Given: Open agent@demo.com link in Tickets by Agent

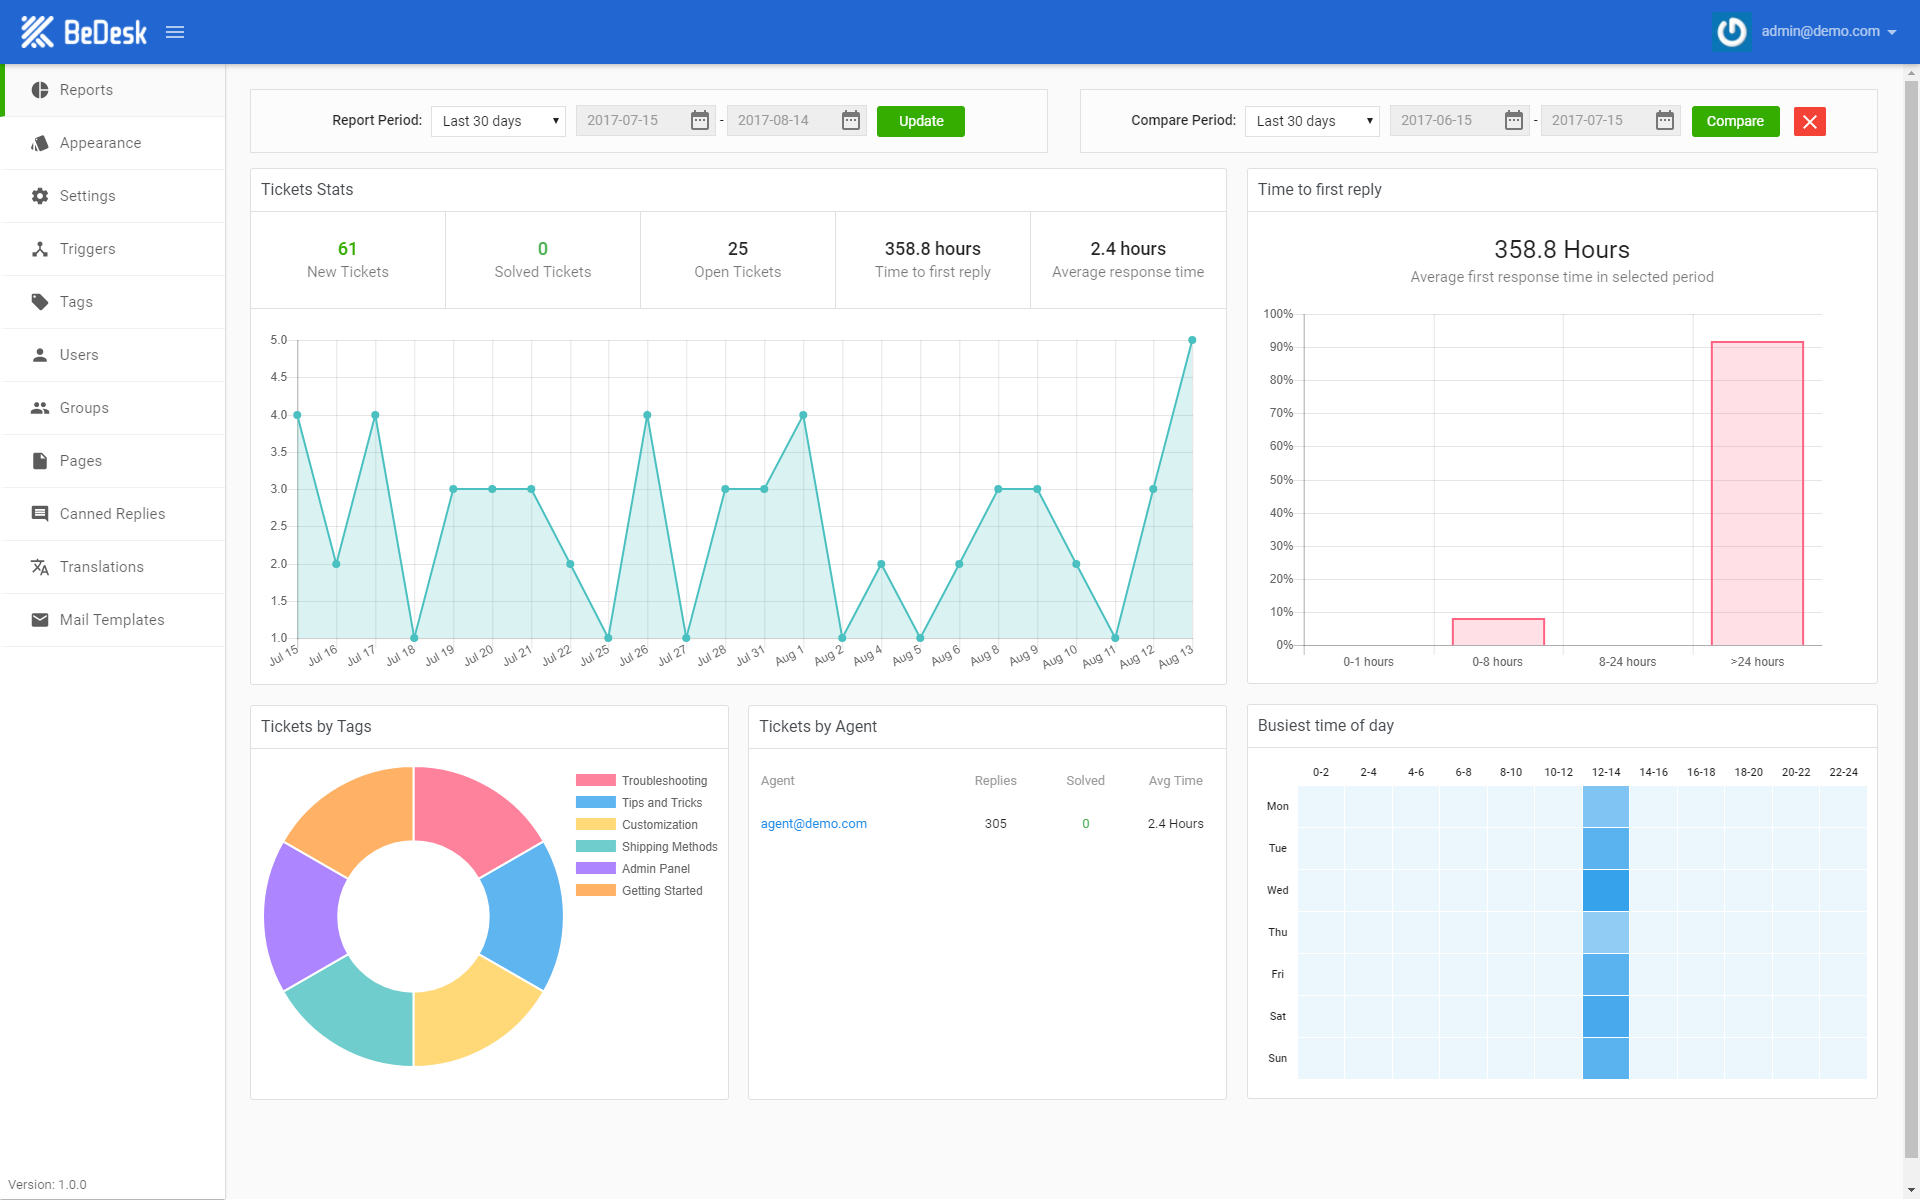Looking at the screenshot, I should point(813,824).
